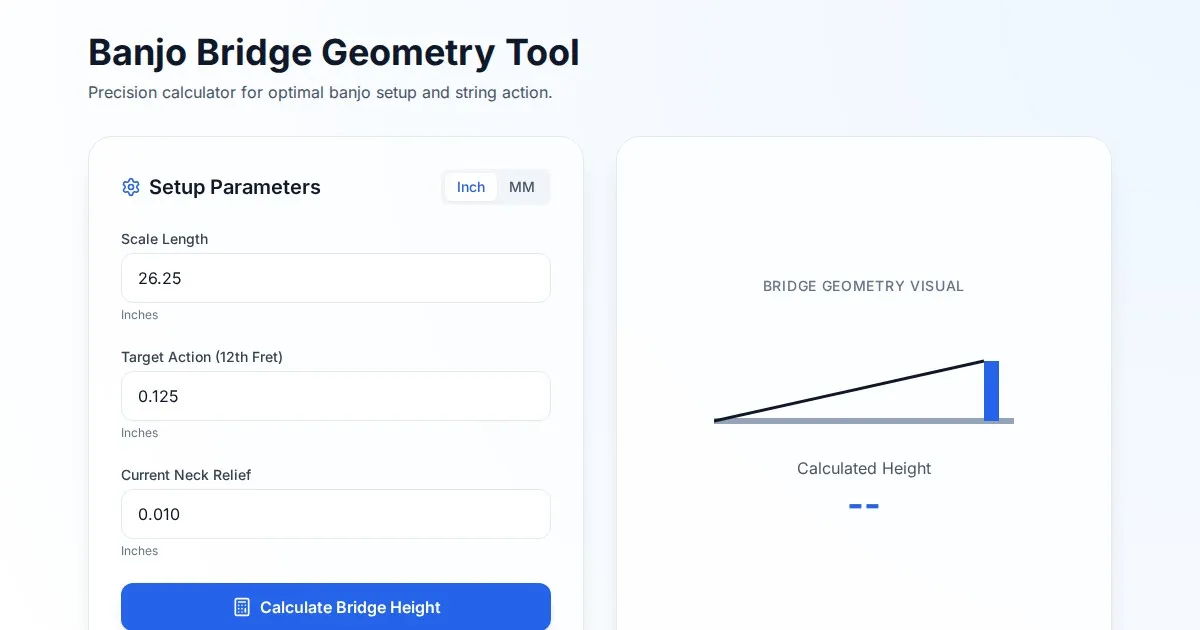Click into the Target Action input box
The height and width of the screenshot is (630, 1200).
[336, 396]
